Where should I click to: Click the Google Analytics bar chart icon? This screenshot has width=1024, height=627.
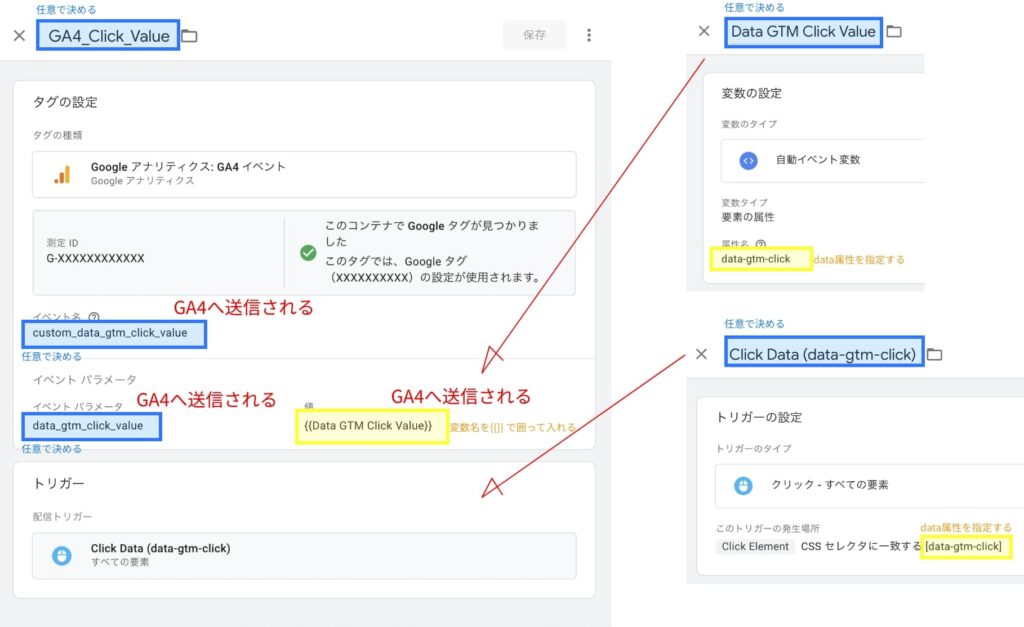pos(62,175)
